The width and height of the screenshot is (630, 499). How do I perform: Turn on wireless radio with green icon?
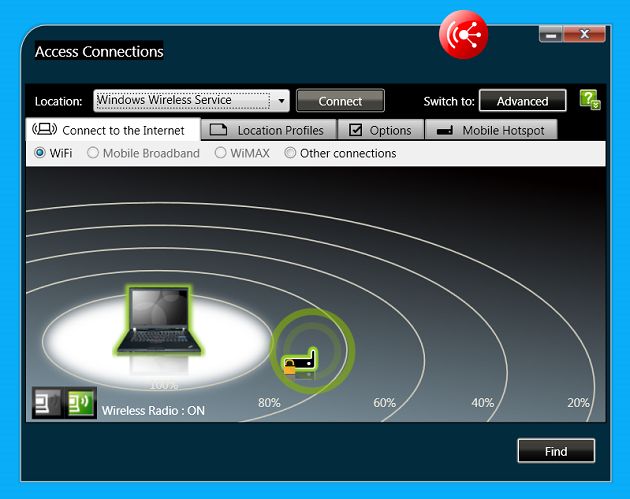80,403
